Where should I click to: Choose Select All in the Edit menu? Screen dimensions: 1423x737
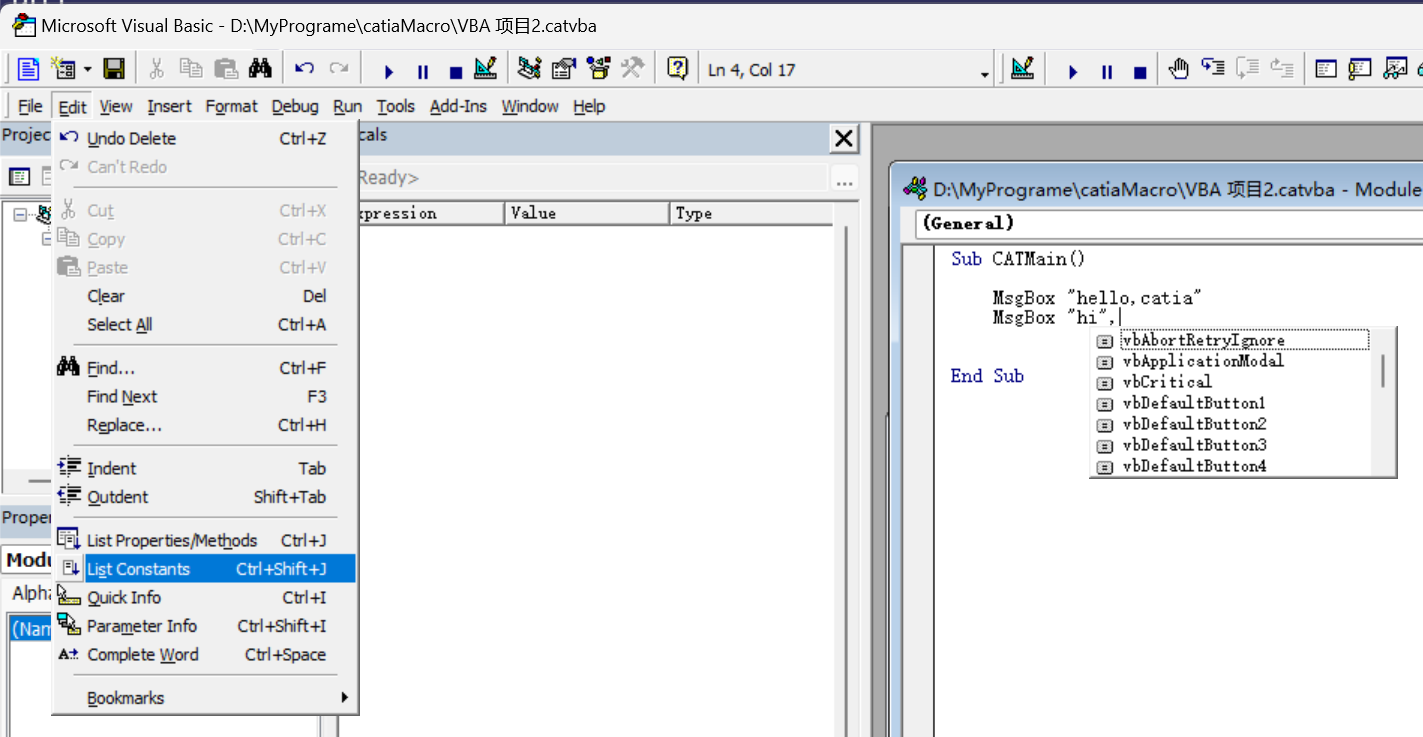(205, 325)
